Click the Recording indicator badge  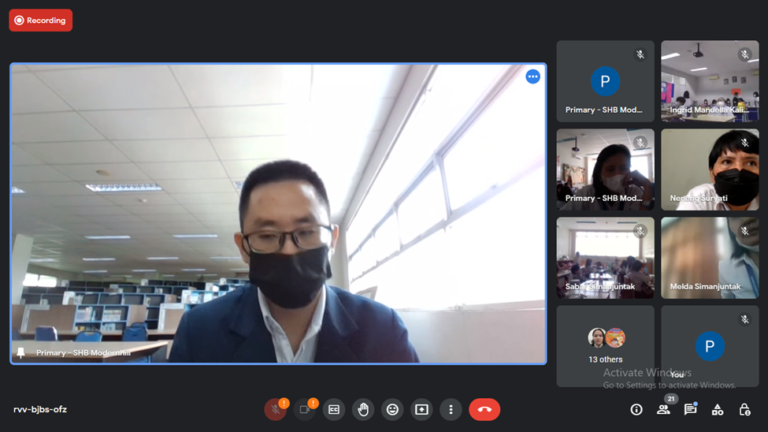point(41,20)
